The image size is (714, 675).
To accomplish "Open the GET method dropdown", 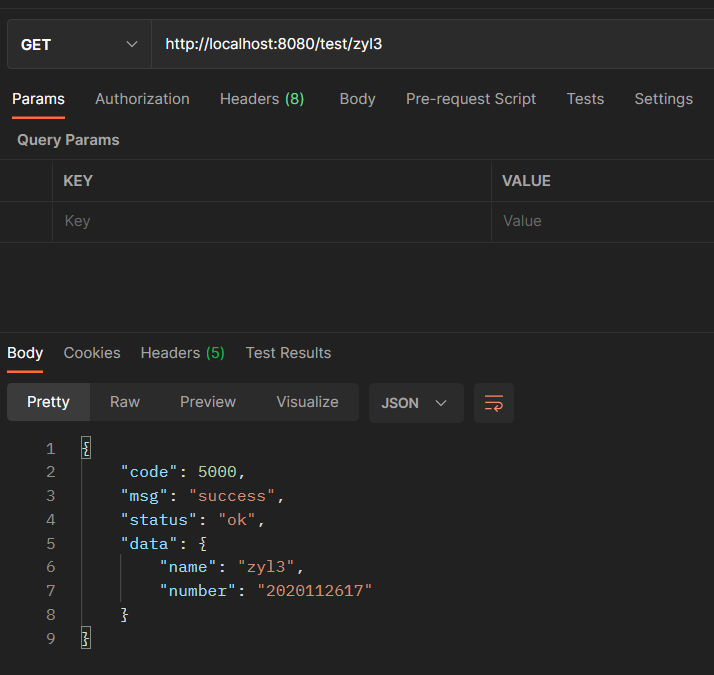I will click(79, 44).
